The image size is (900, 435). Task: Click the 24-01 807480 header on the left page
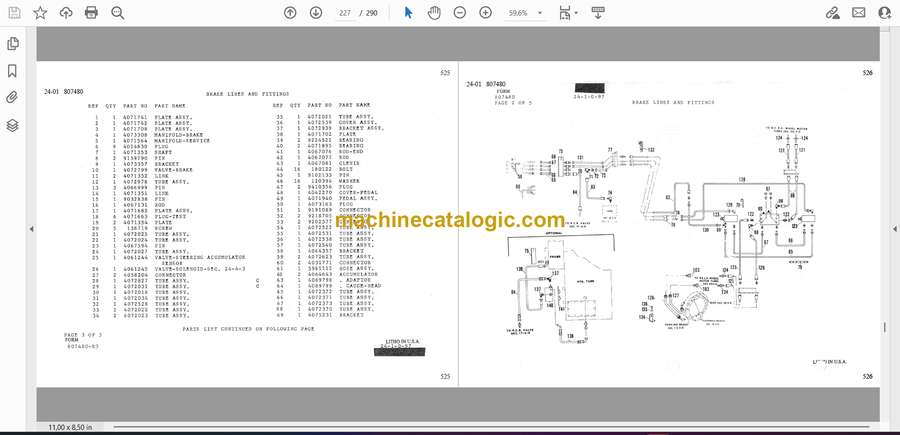coord(64,91)
